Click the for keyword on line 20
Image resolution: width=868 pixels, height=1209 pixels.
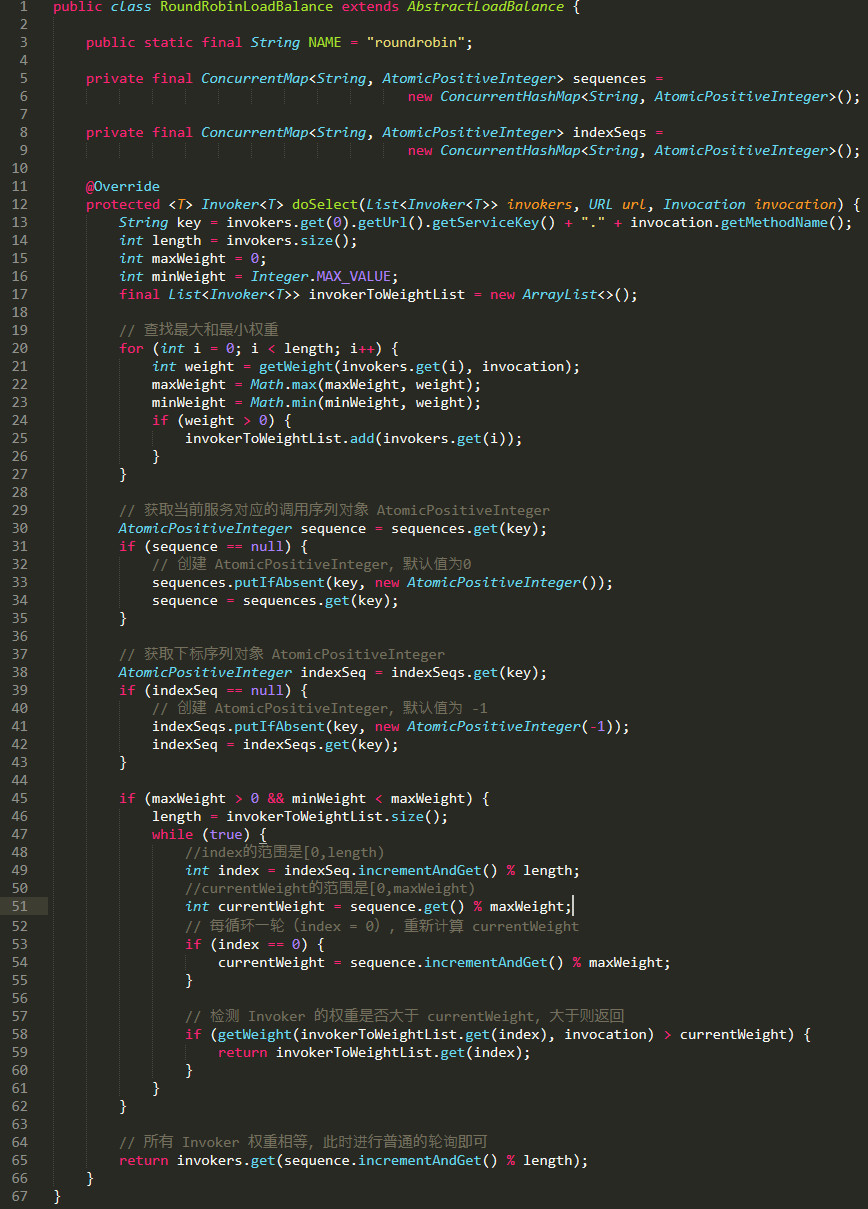point(131,349)
